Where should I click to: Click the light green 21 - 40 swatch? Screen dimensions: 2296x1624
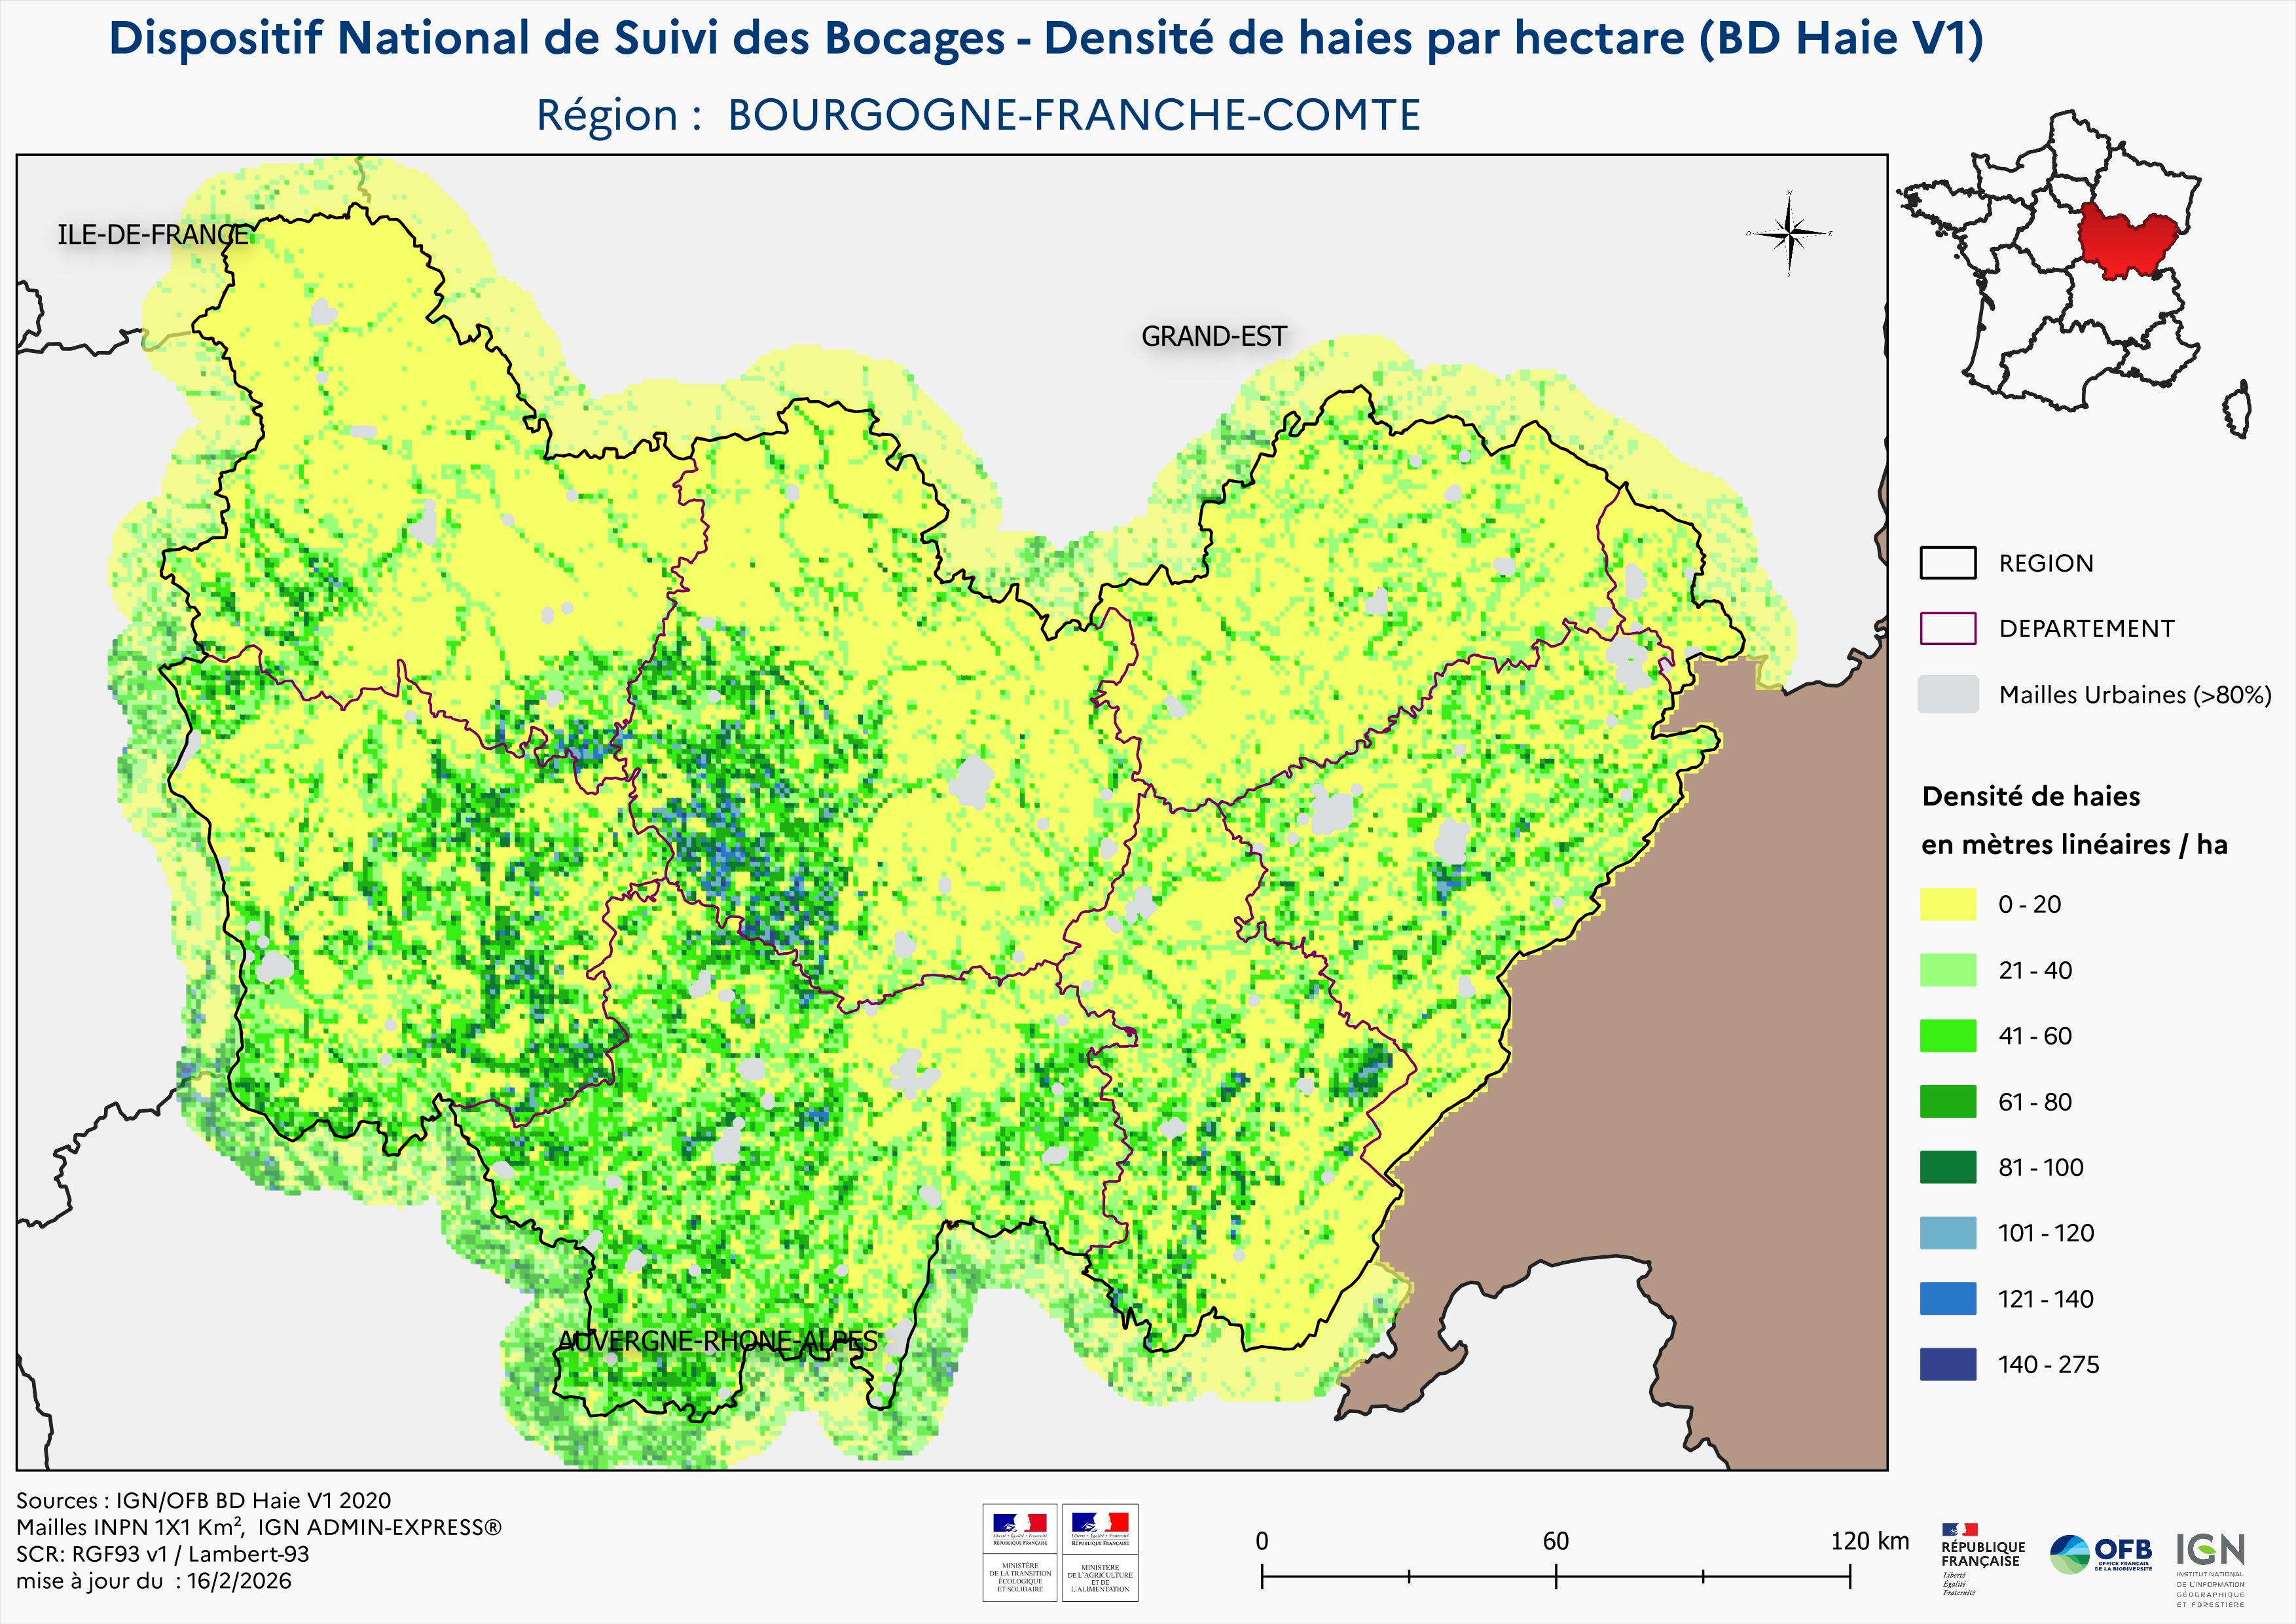[x=1947, y=970]
